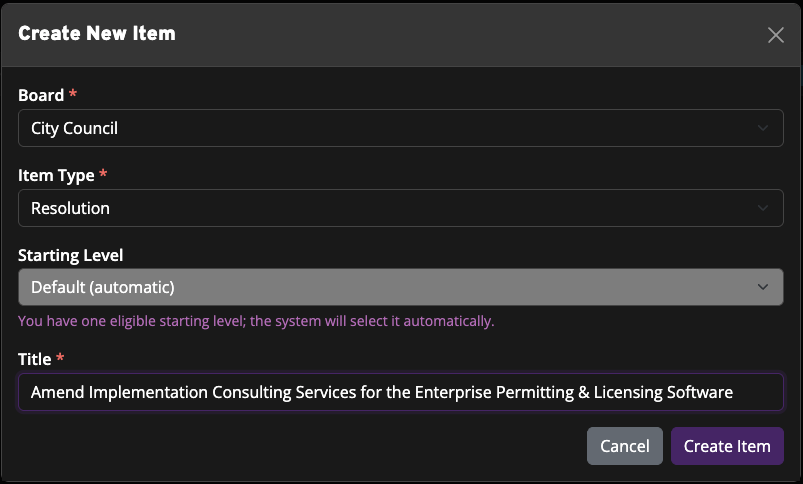The width and height of the screenshot is (803, 484).
Task: Click the eligible starting level helper text
Action: coord(256,321)
